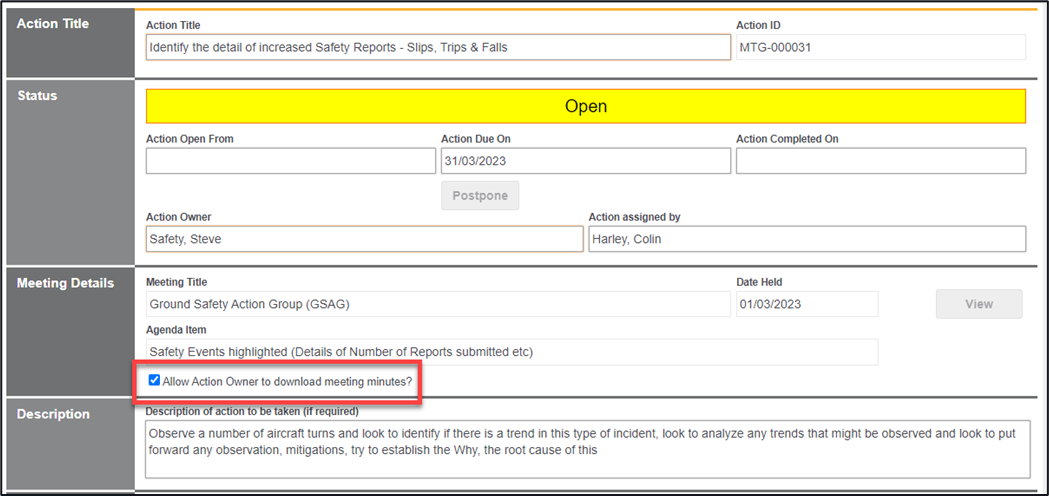
Task: Select the Action Title section header
Action: [x=53, y=24]
